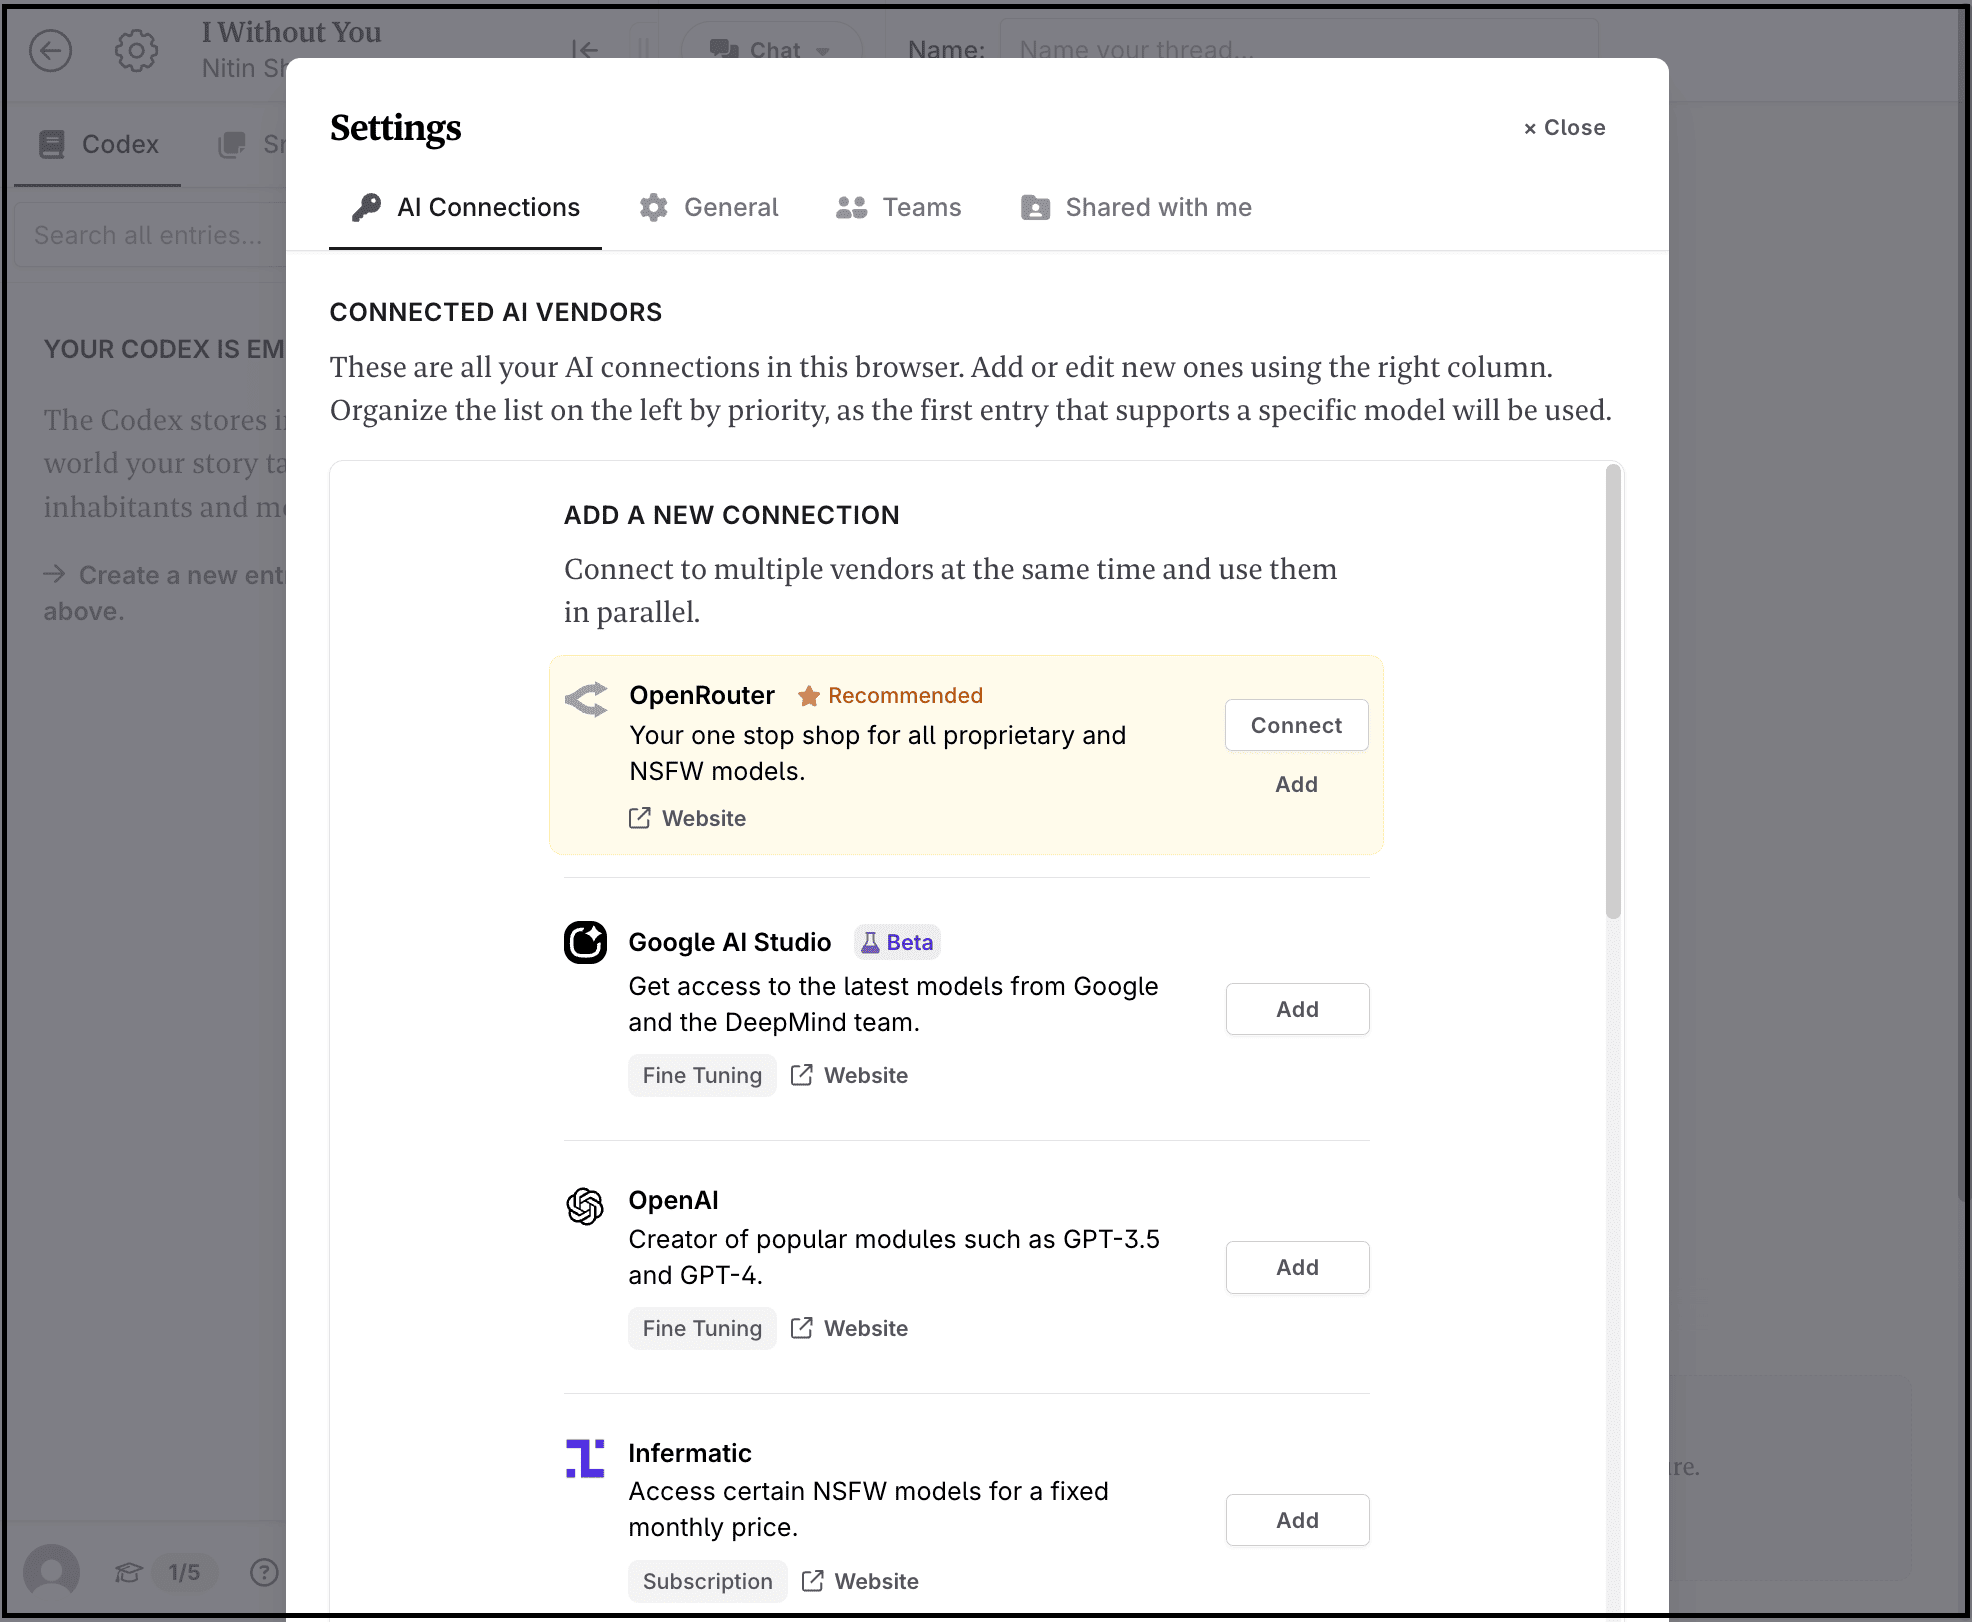Click the Beta badge beside Google AI Studio
The image size is (1972, 1622).
coord(897,942)
